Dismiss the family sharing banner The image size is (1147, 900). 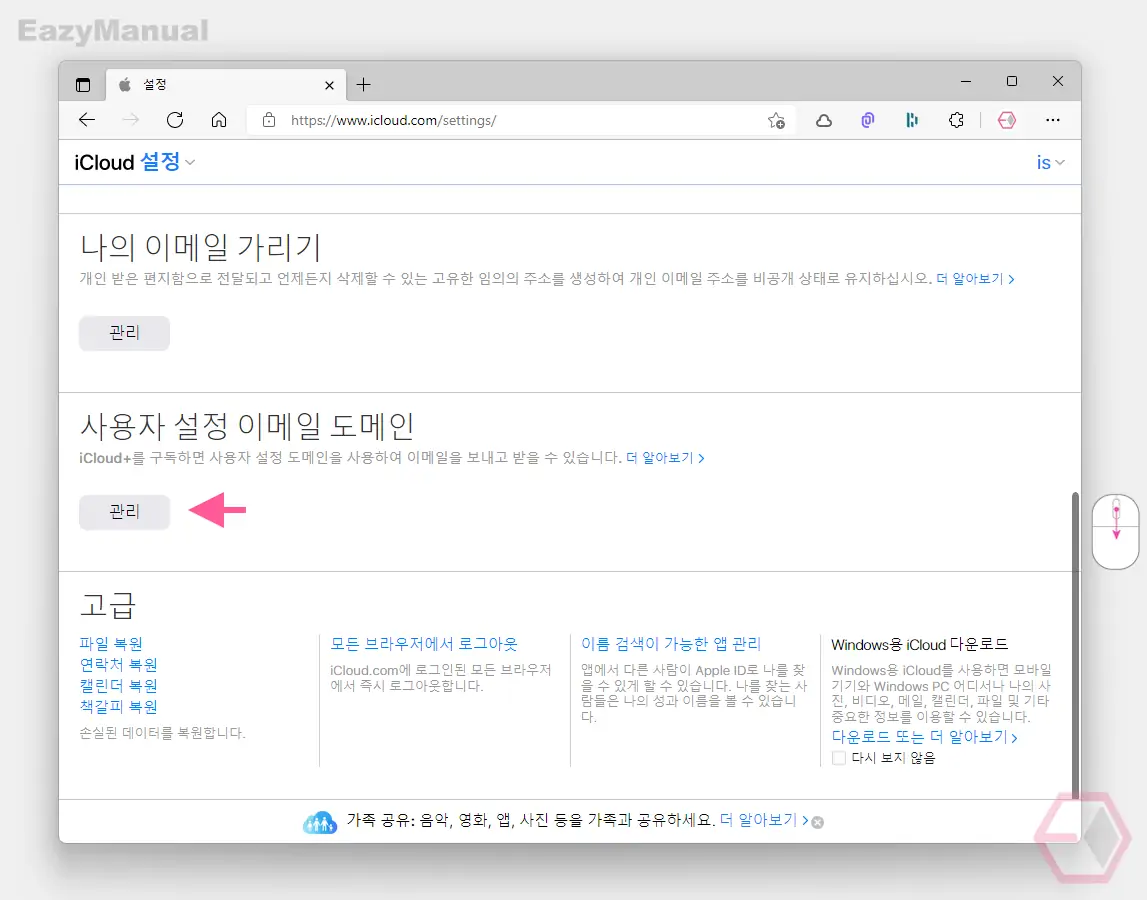pos(818,822)
